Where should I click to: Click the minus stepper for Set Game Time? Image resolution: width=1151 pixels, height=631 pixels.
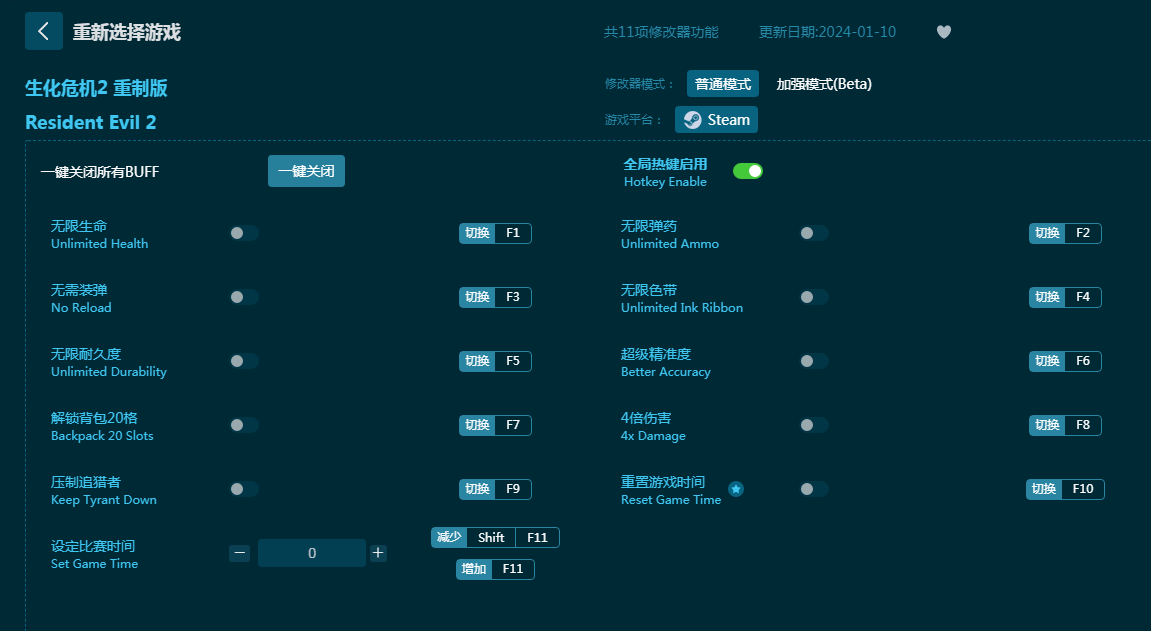[x=239, y=553]
